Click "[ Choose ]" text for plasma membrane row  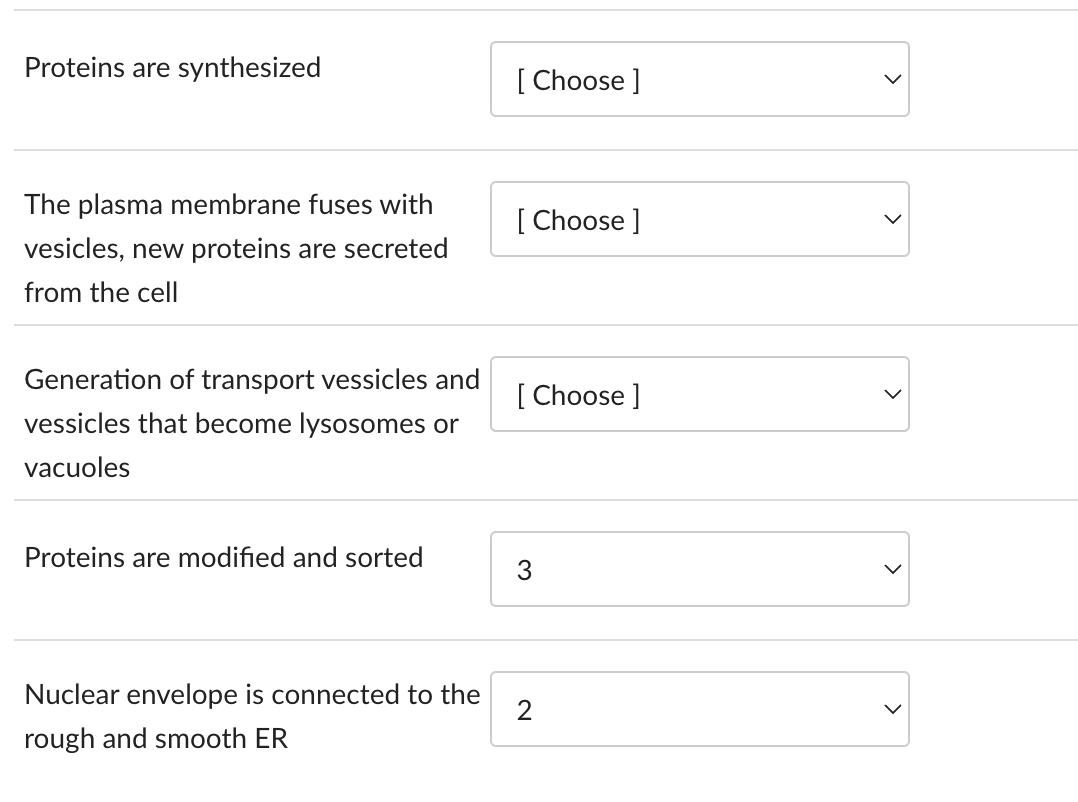tap(579, 220)
